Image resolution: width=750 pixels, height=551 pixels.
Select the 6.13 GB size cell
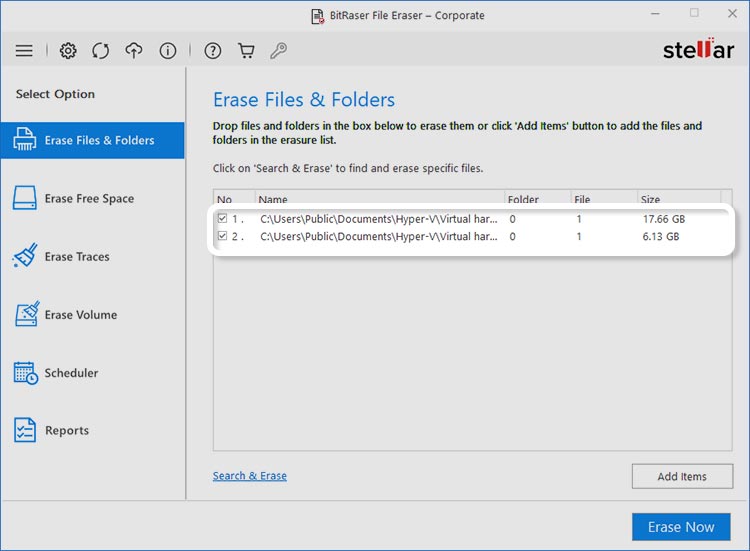pyautogui.click(x=661, y=236)
